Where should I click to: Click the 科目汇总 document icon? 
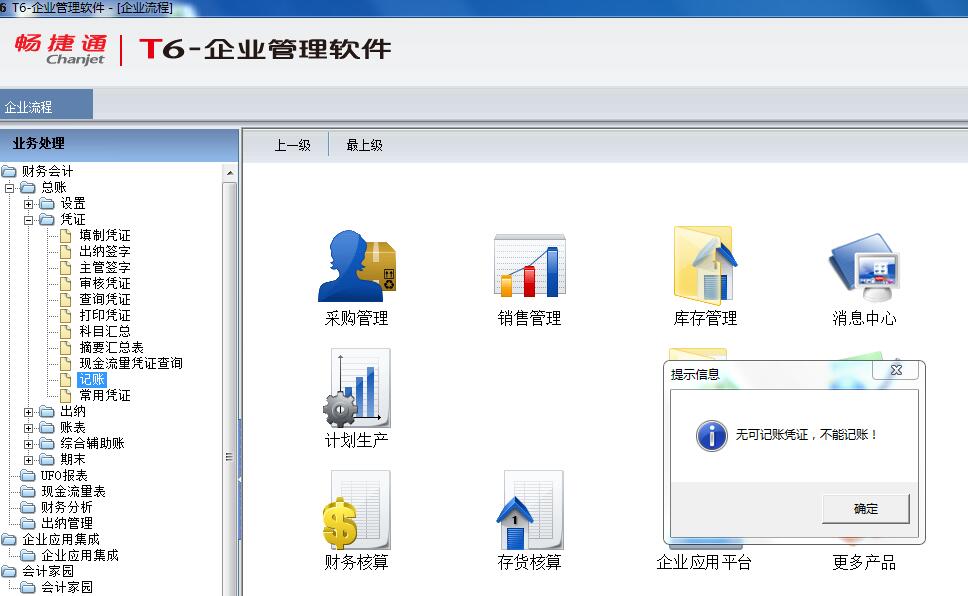click(65, 332)
